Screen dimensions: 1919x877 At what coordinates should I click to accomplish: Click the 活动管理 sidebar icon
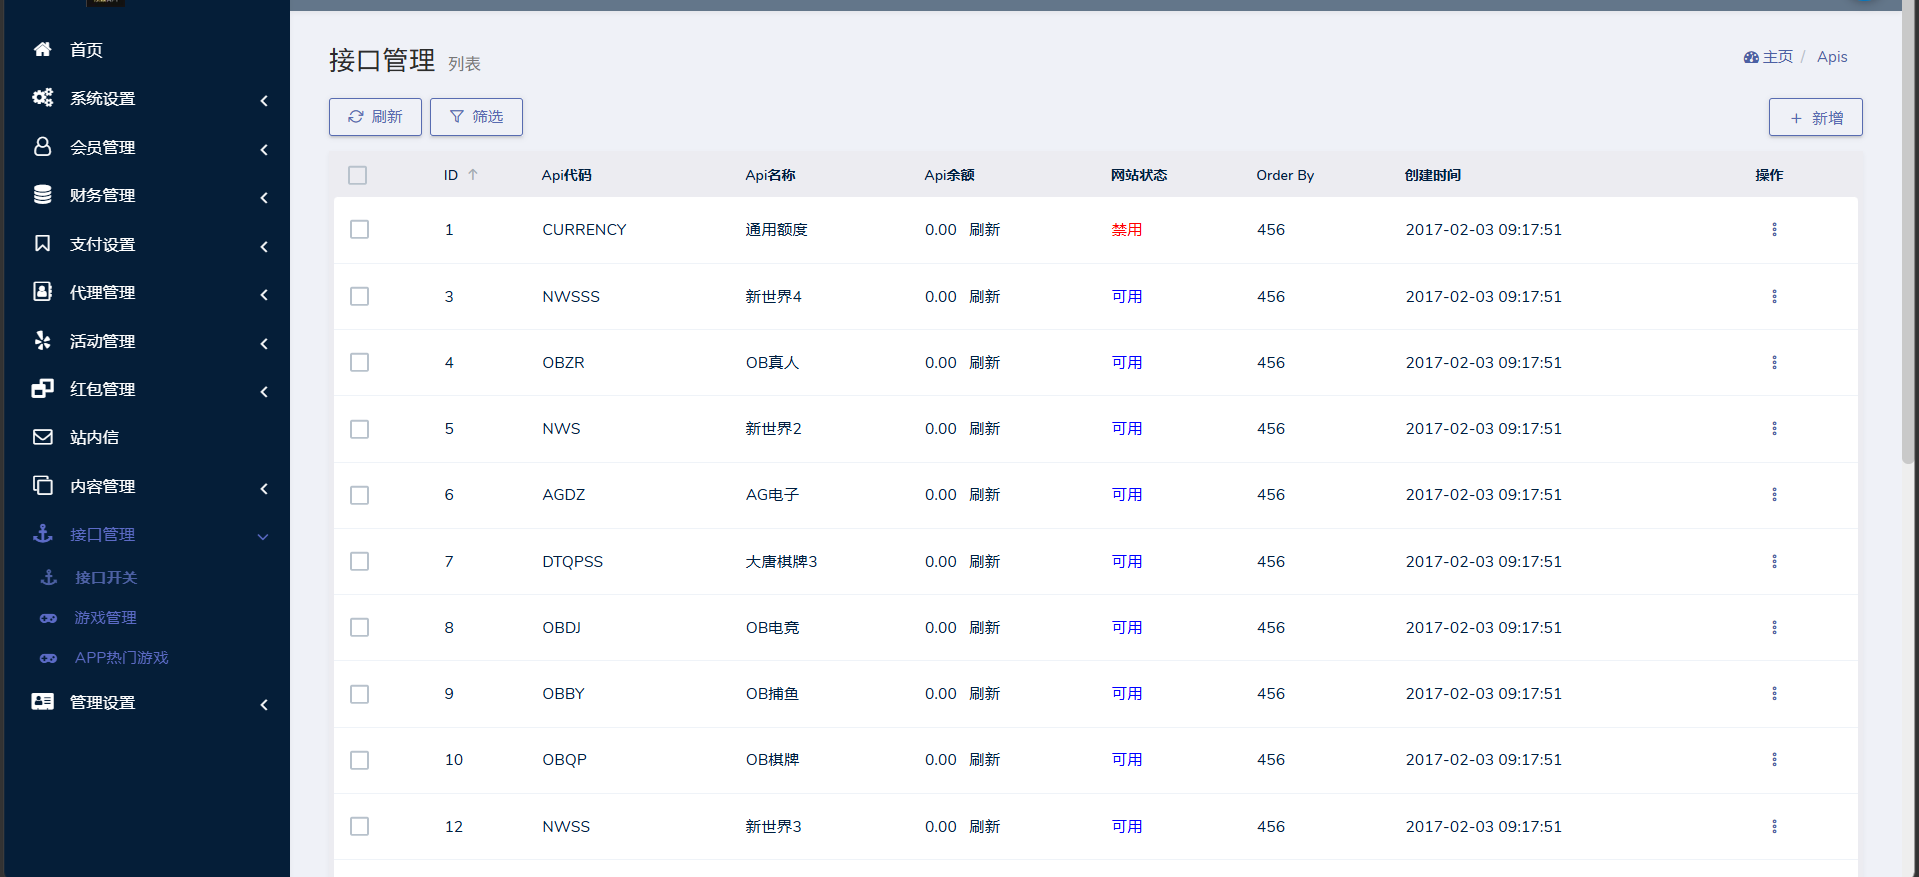[x=42, y=340]
